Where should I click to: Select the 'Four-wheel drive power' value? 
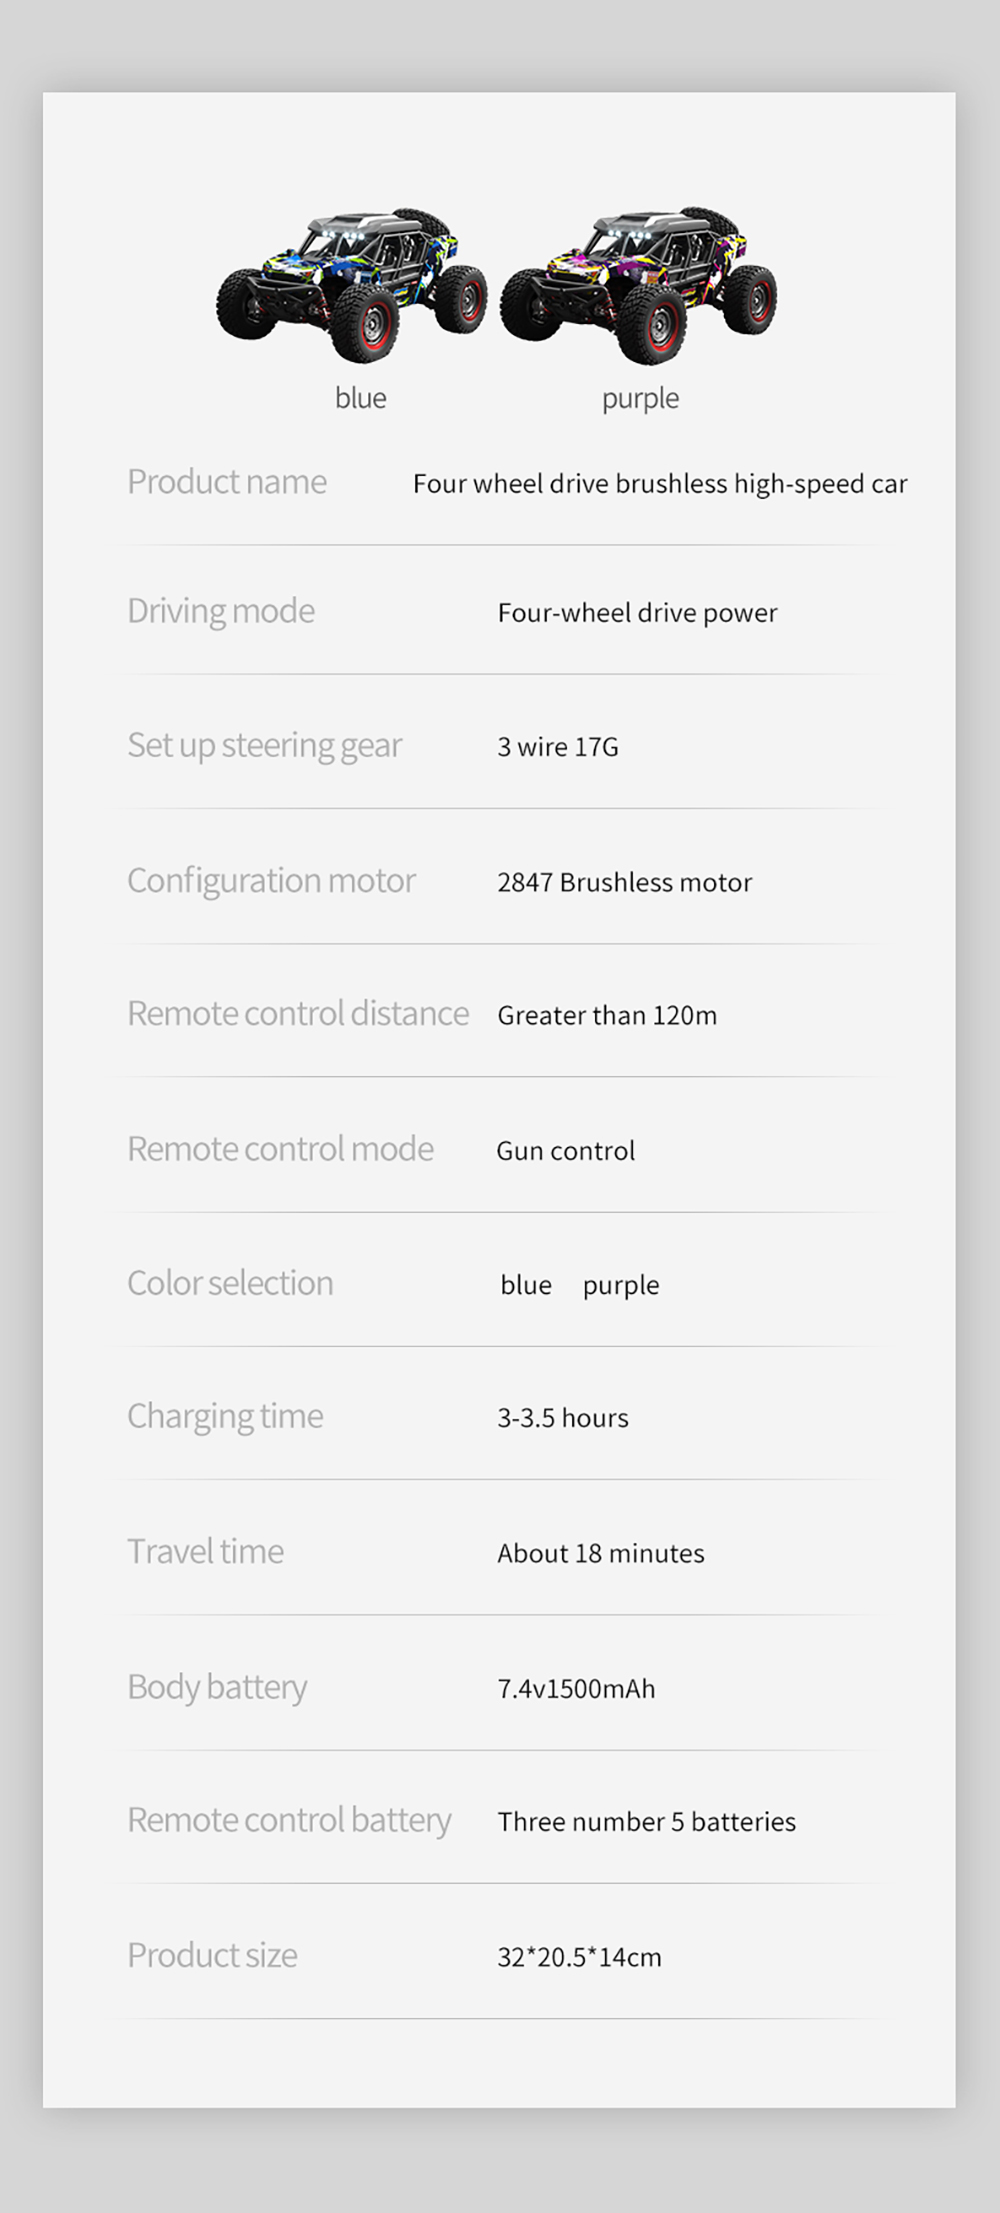pos(637,613)
